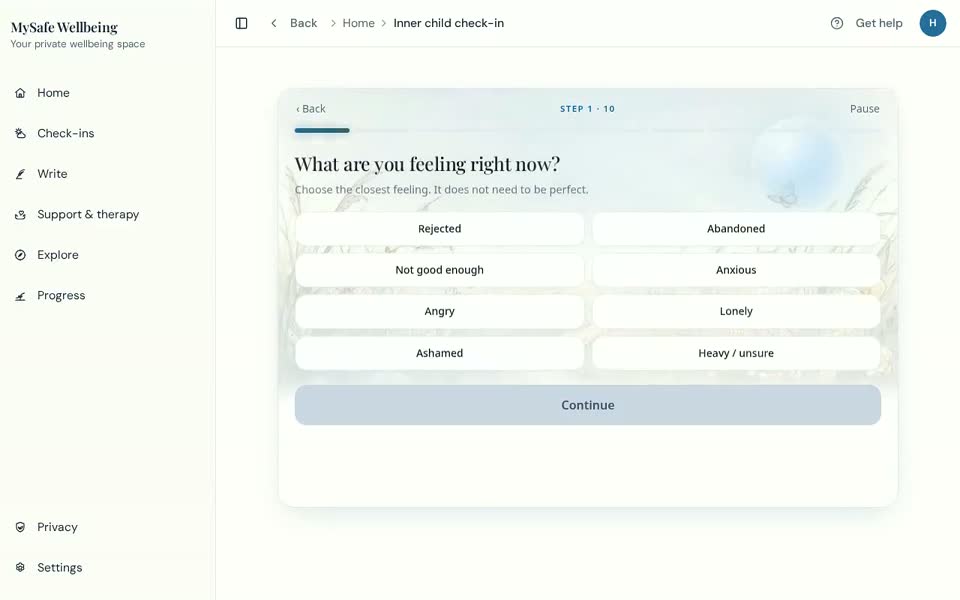The height and width of the screenshot is (600, 960).
Task: Click the Progress chart icon
Action: (x=20, y=296)
